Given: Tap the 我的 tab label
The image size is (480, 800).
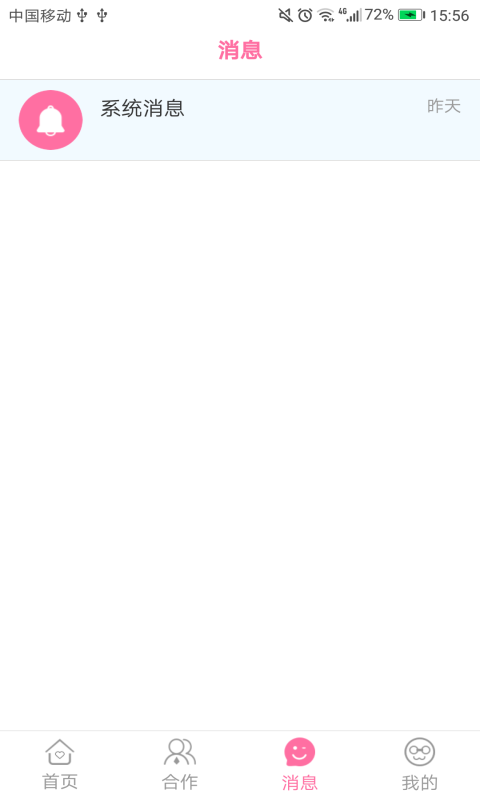Looking at the screenshot, I should 419,782.
